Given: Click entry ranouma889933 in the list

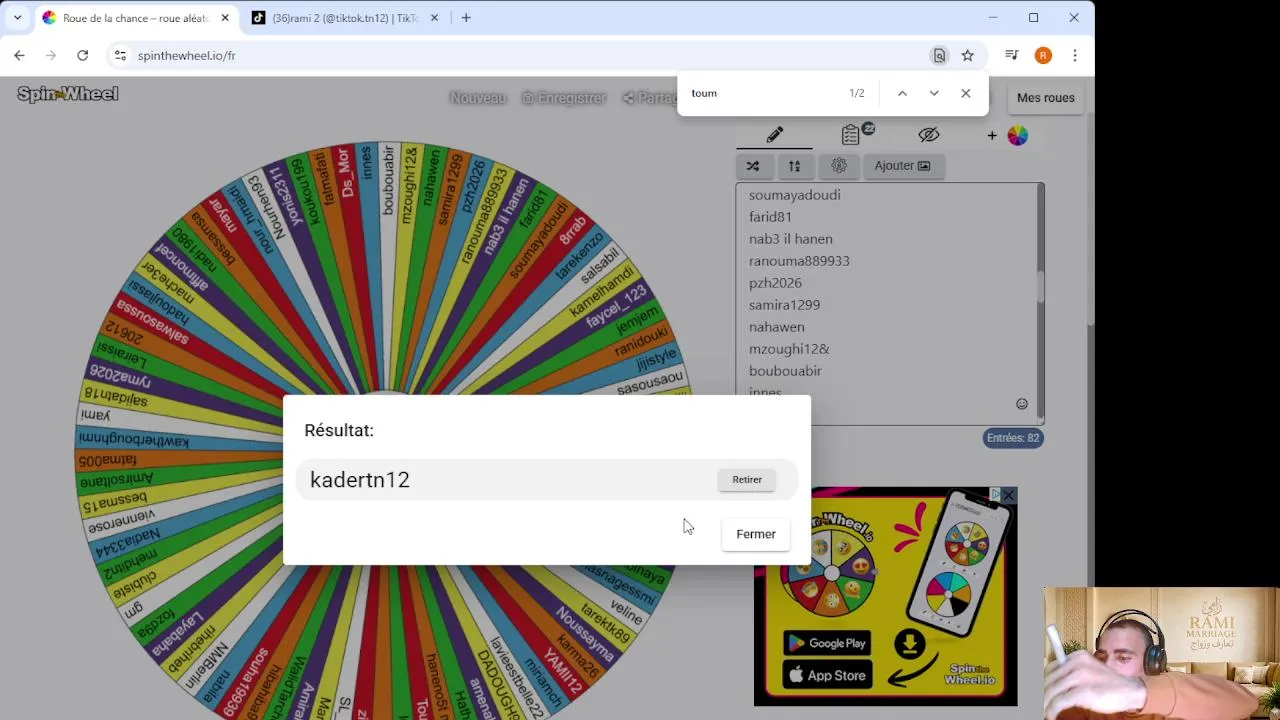Looking at the screenshot, I should click(x=799, y=261).
